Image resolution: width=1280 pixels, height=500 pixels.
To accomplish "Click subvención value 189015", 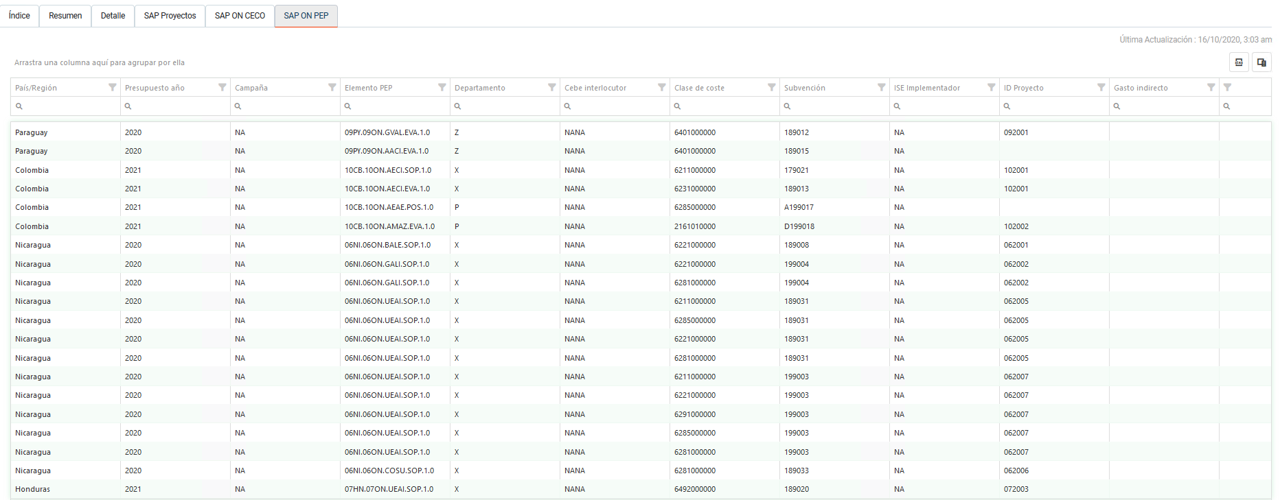I will click(835, 151).
